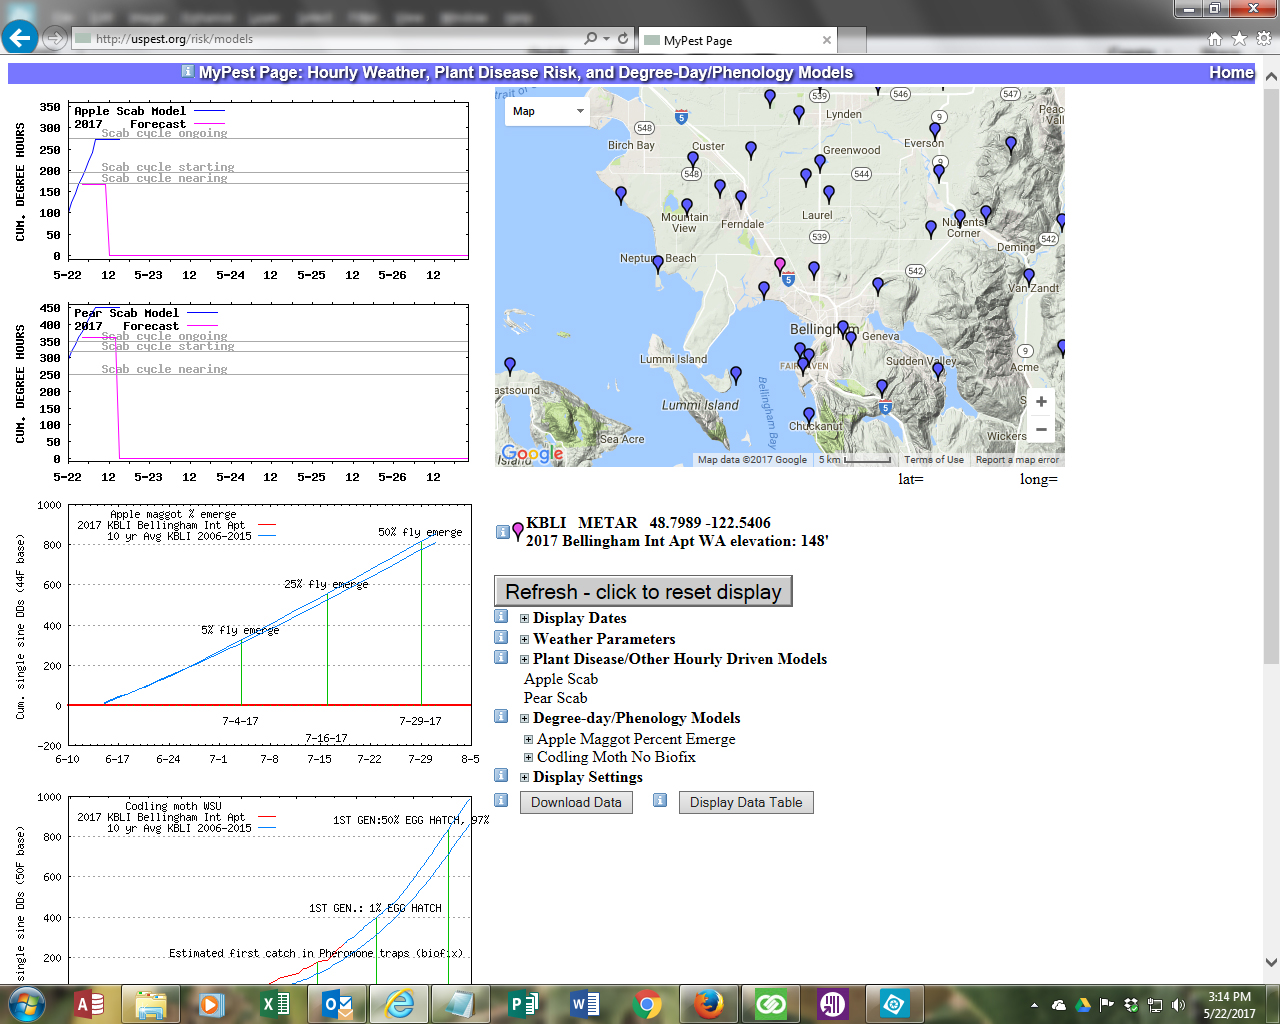Close the MyPest Page tab
1280x1024 pixels.
pyautogui.click(x=826, y=40)
